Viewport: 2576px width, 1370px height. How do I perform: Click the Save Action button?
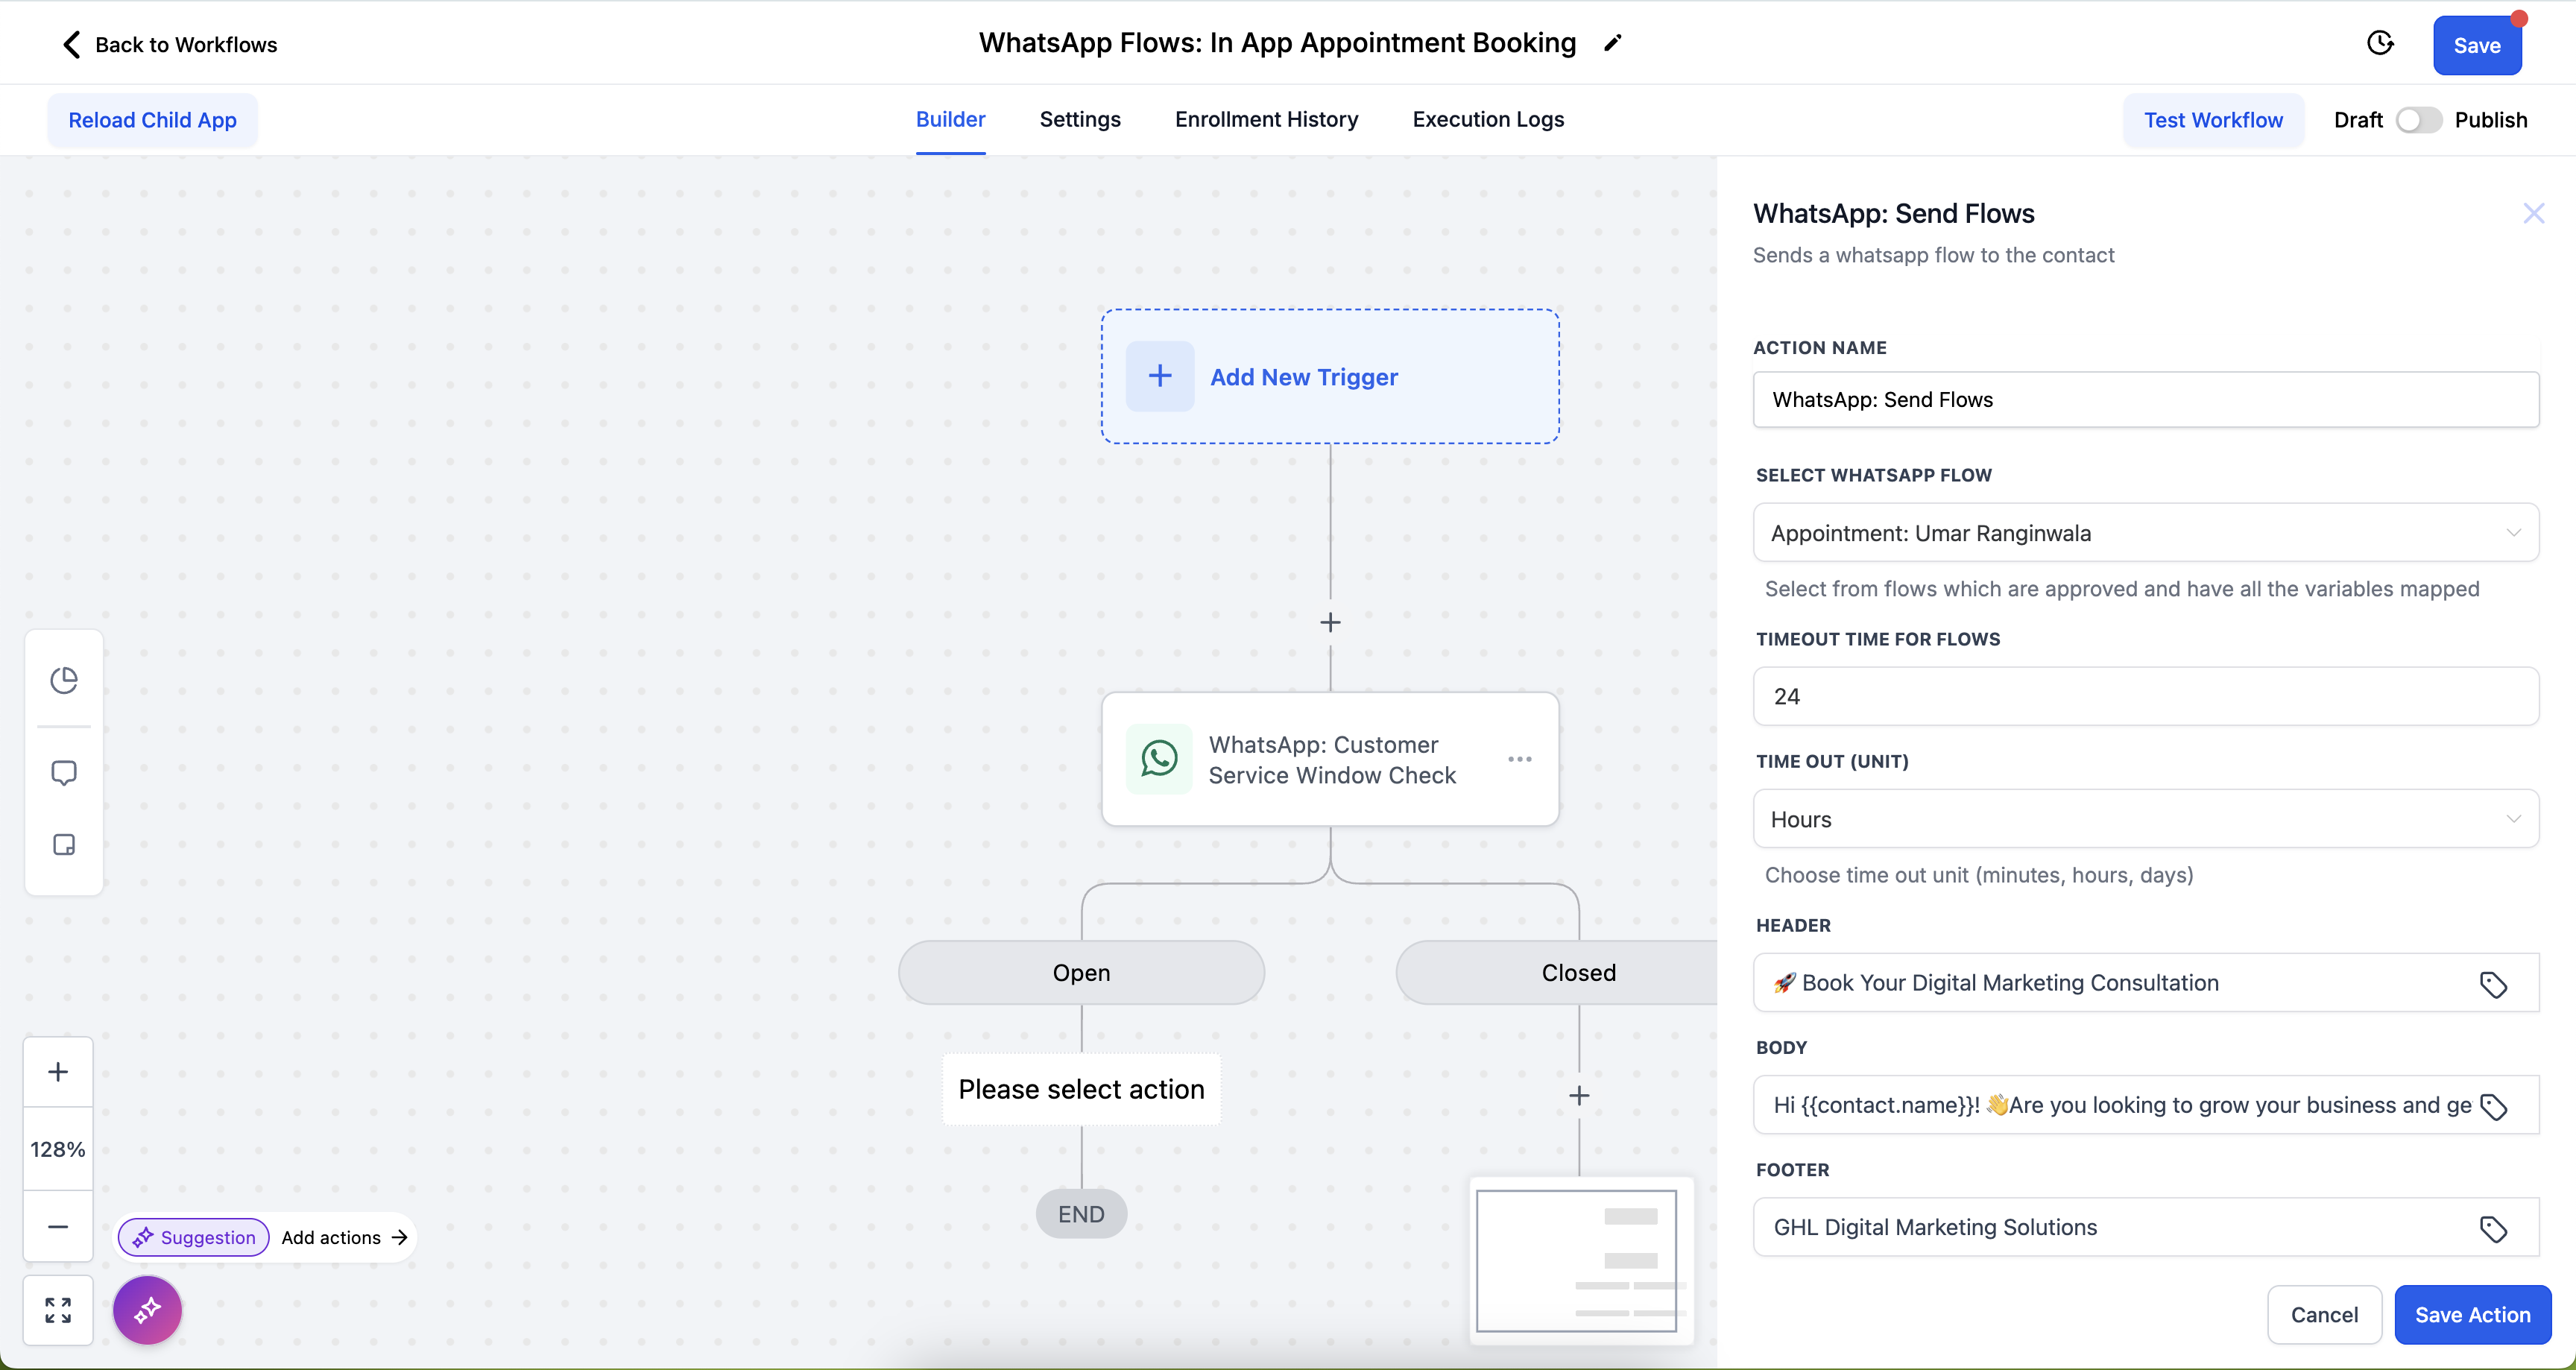coord(2472,1314)
